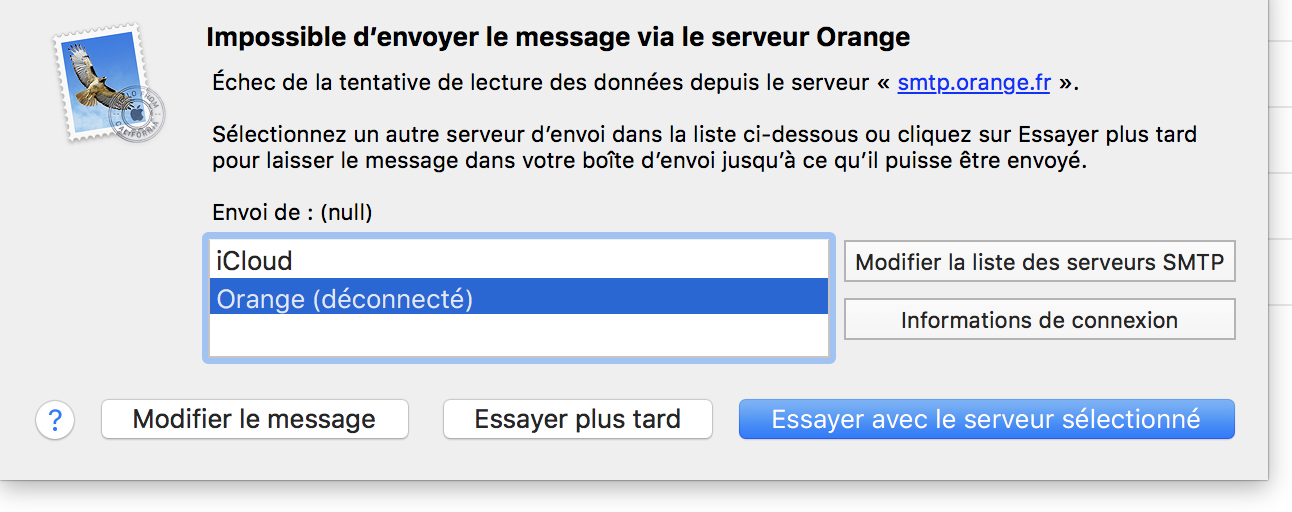Click Essayer avec le serveur sélectionné
Viewport: 1292px width, 512px height.
point(986,419)
